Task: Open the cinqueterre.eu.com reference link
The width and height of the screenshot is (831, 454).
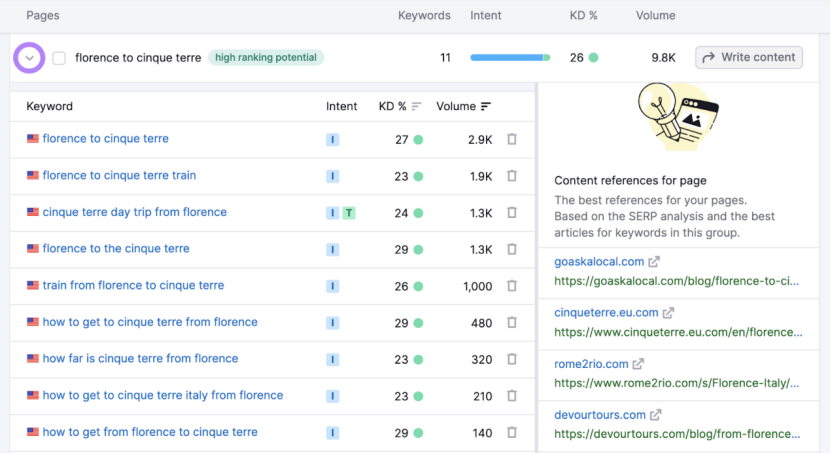Action: (606, 313)
